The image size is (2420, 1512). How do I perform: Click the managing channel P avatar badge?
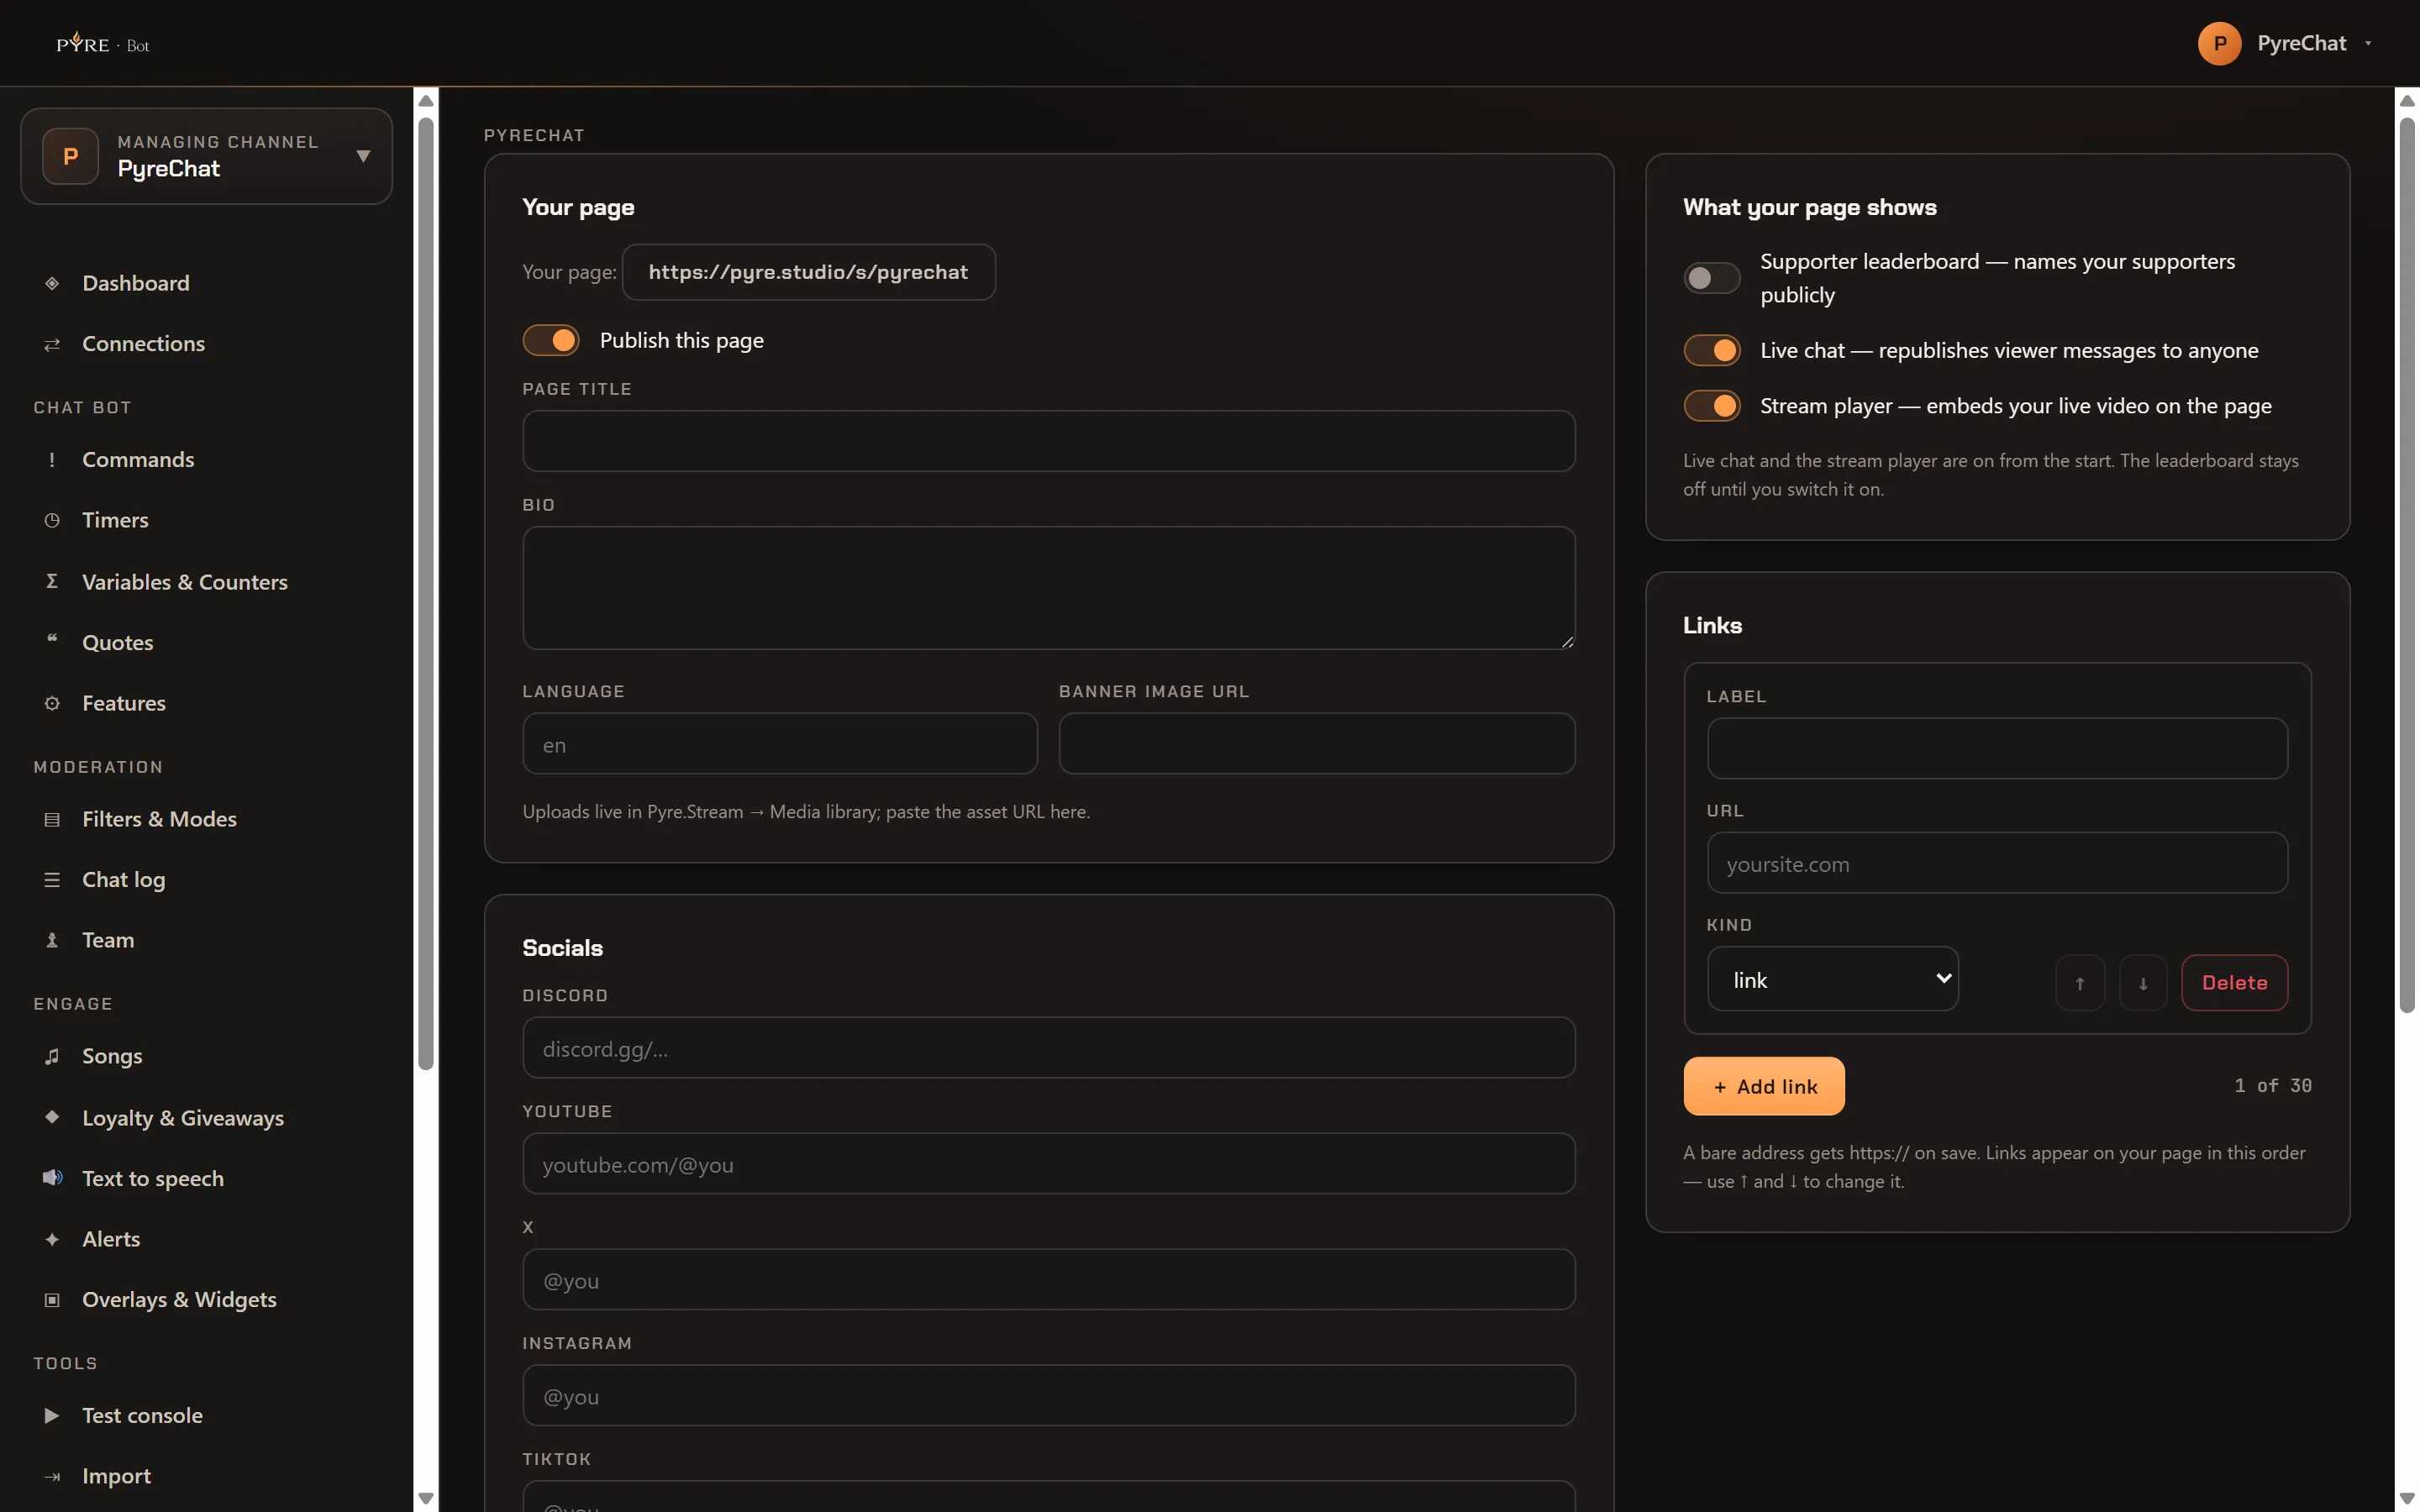click(x=70, y=156)
